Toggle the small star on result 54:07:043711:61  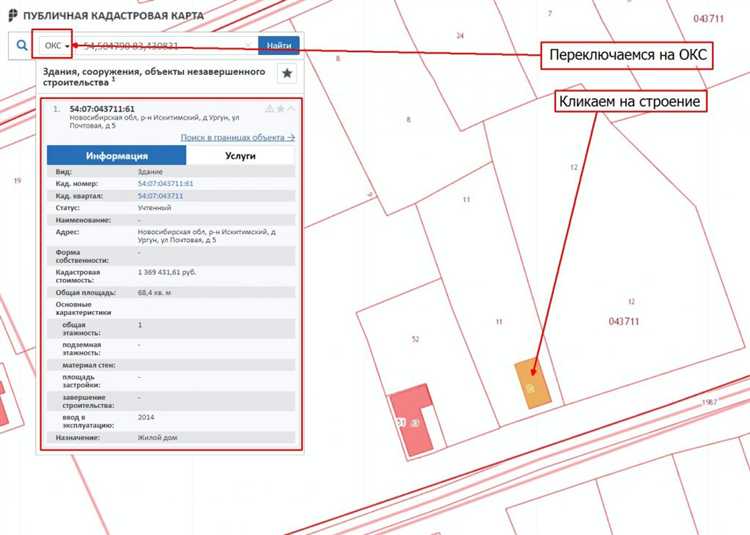[x=280, y=109]
